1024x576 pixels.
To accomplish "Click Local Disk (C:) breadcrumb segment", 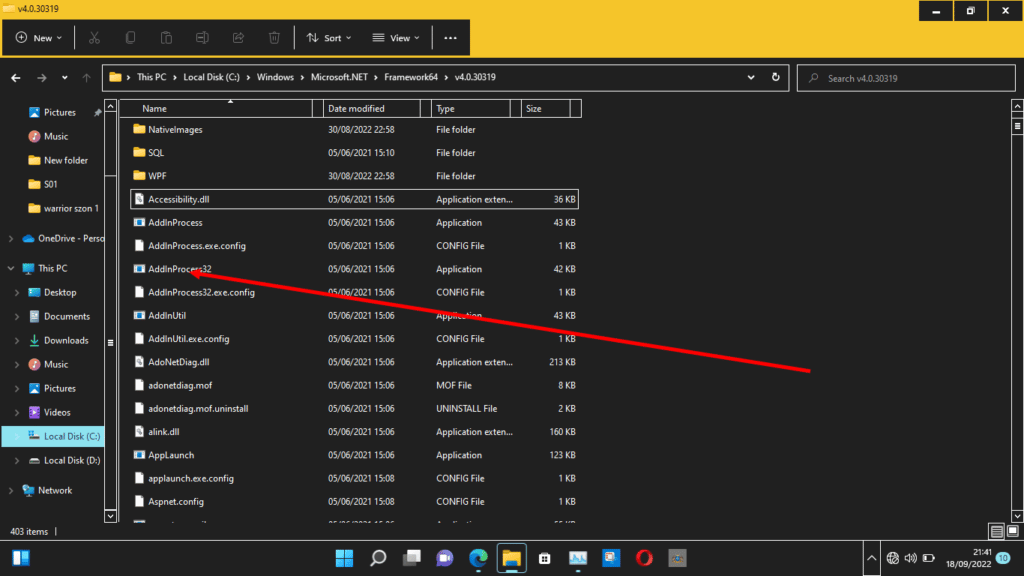I will [x=211, y=77].
